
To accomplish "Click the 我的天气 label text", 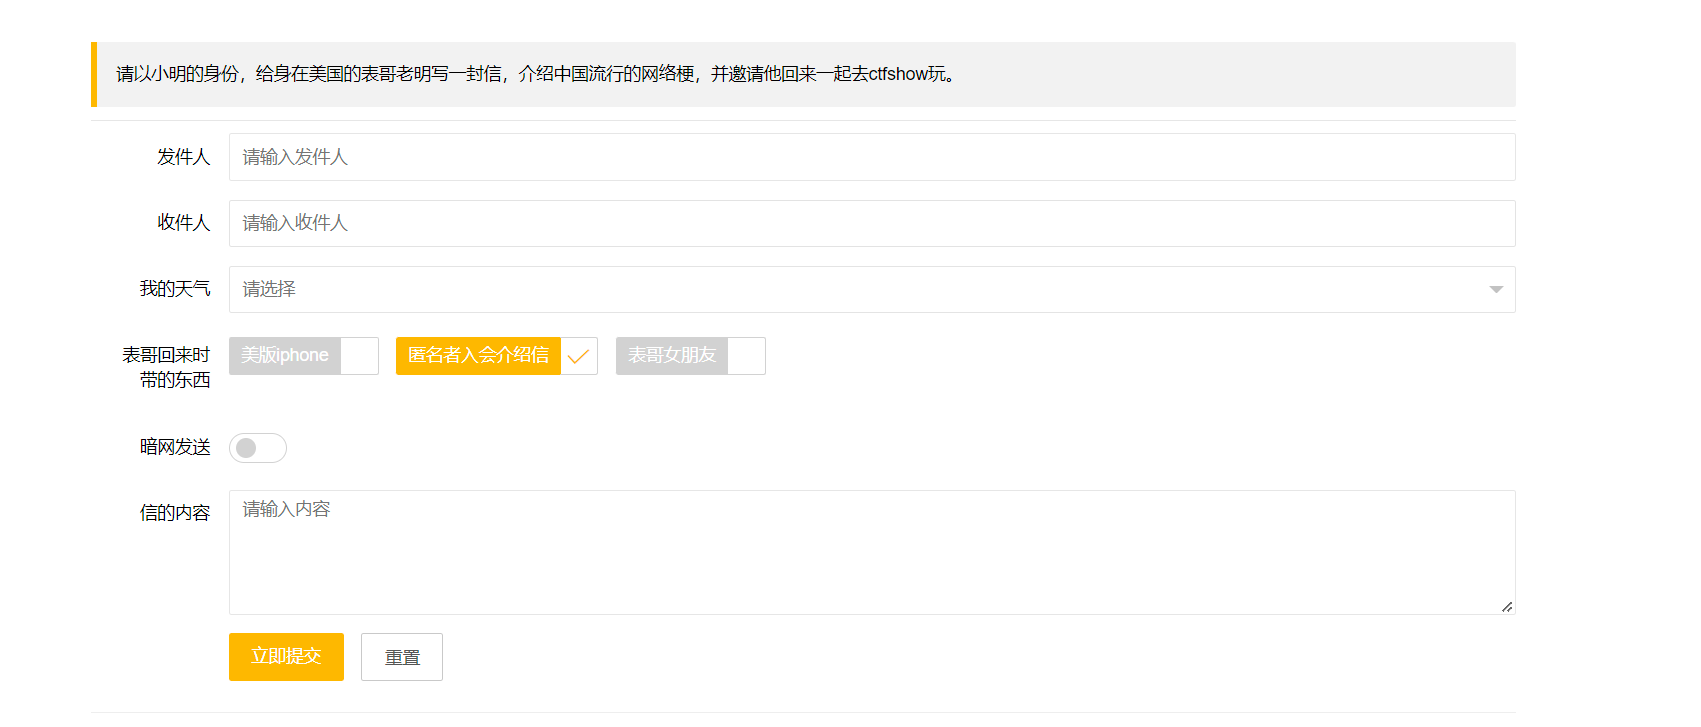I will (x=175, y=289).
